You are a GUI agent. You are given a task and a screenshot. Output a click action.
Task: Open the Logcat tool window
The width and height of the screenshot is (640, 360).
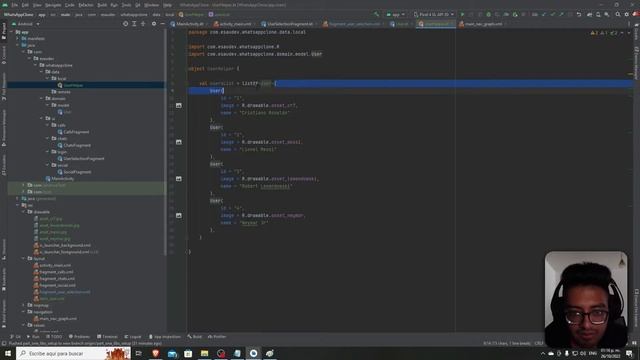pos(133,337)
